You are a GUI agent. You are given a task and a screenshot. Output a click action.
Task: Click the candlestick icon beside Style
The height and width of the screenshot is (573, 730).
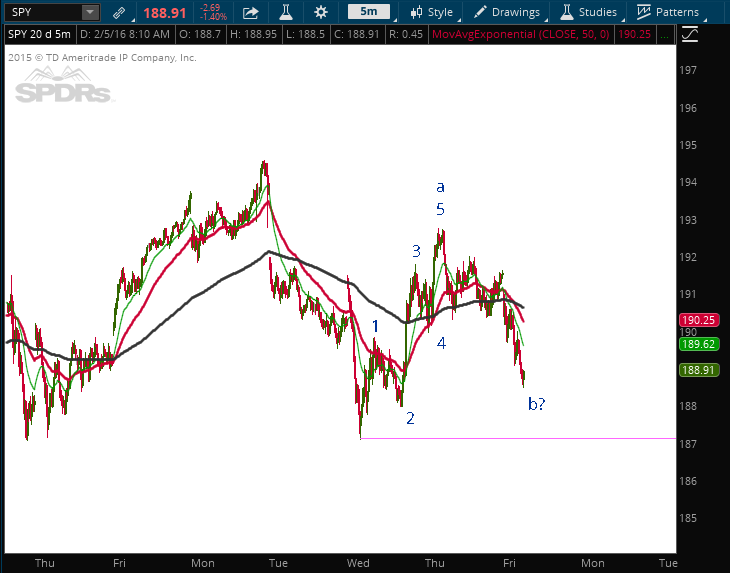pyautogui.click(x=416, y=12)
